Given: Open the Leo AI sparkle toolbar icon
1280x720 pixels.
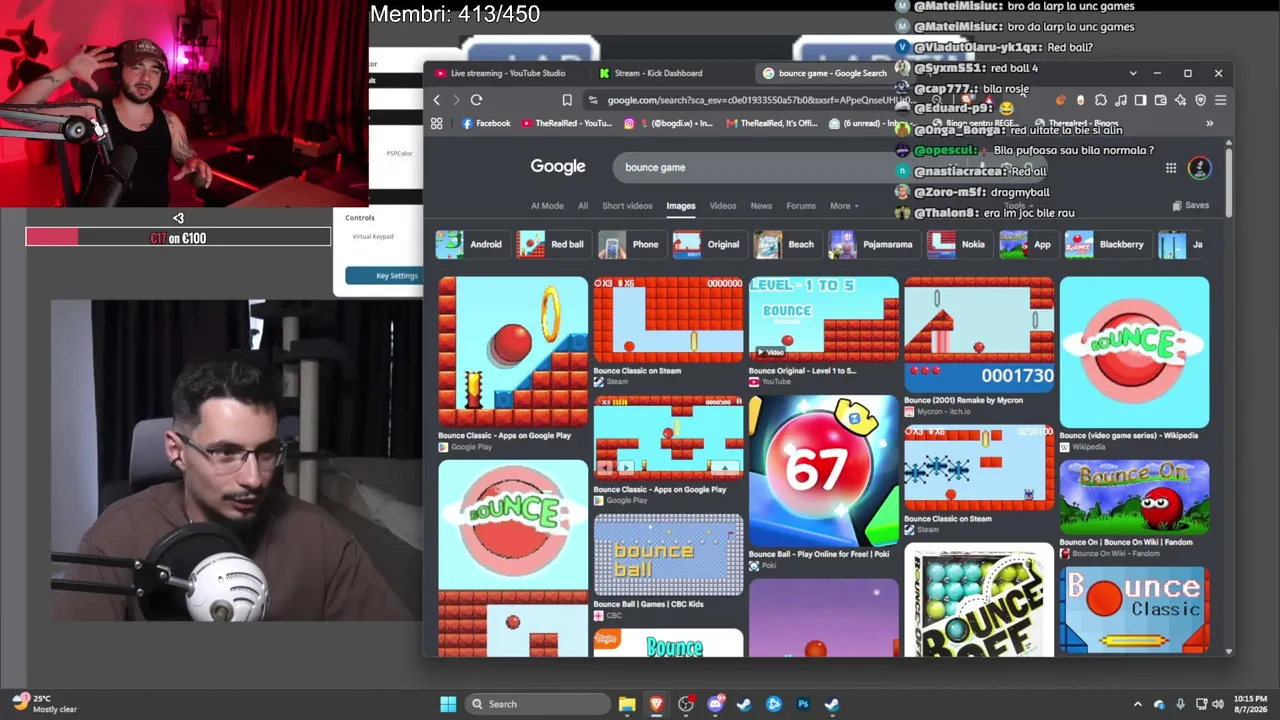Looking at the screenshot, I should coord(1180,100).
